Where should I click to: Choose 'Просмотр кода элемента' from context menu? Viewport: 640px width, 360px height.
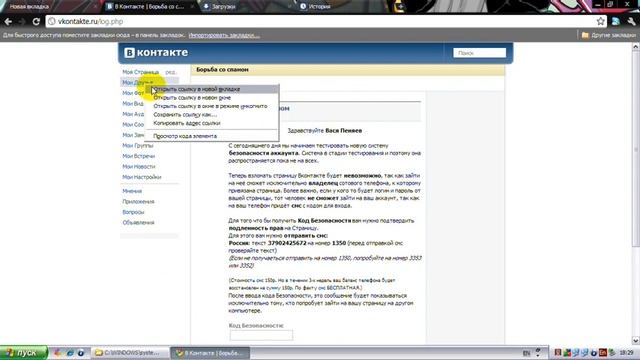(x=212, y=136)
